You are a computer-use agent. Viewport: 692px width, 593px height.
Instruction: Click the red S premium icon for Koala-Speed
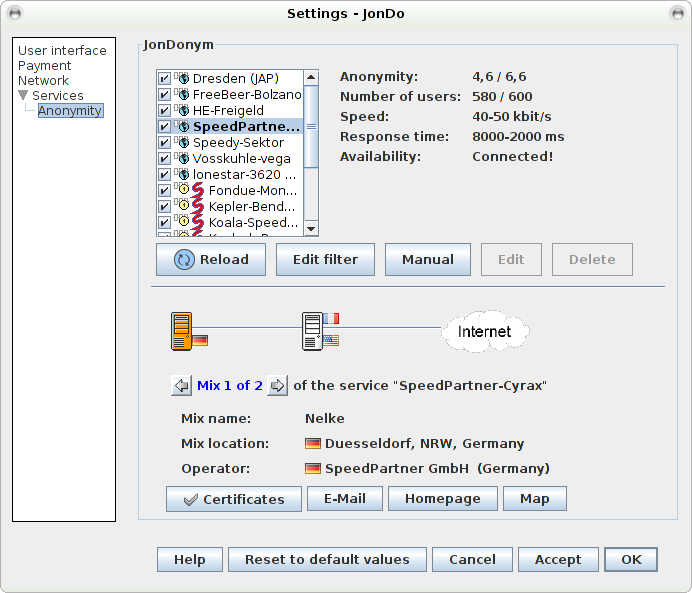(x=198, y=222)
